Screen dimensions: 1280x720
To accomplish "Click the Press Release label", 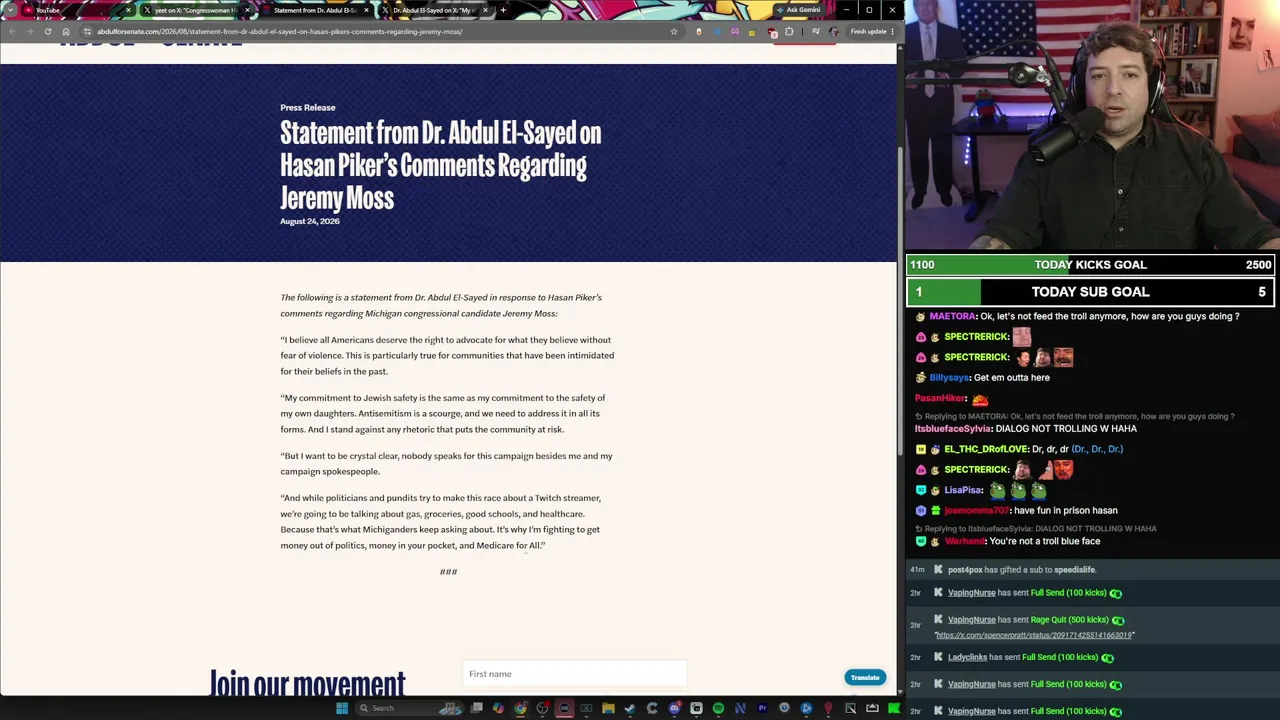I will (308, 107).
